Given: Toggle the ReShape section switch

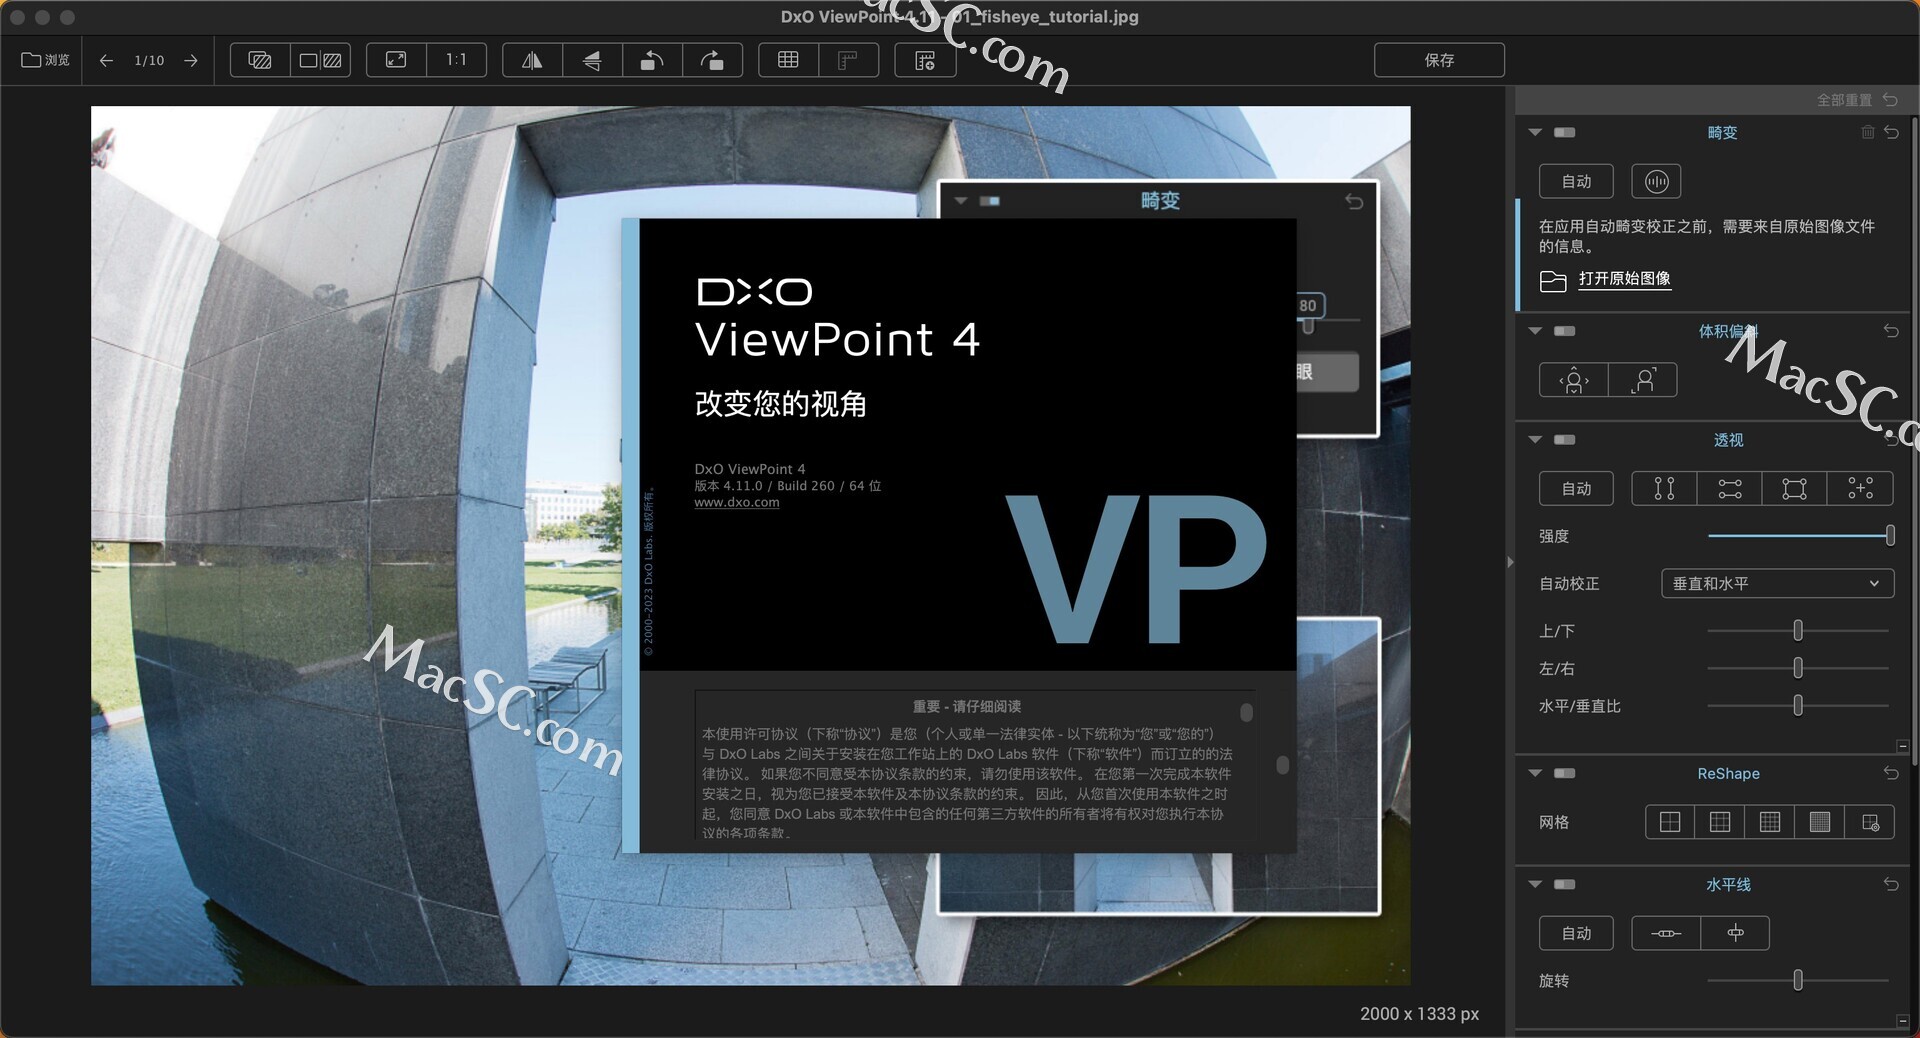Looking at the screenshot, I should (x=1565, y=772).
